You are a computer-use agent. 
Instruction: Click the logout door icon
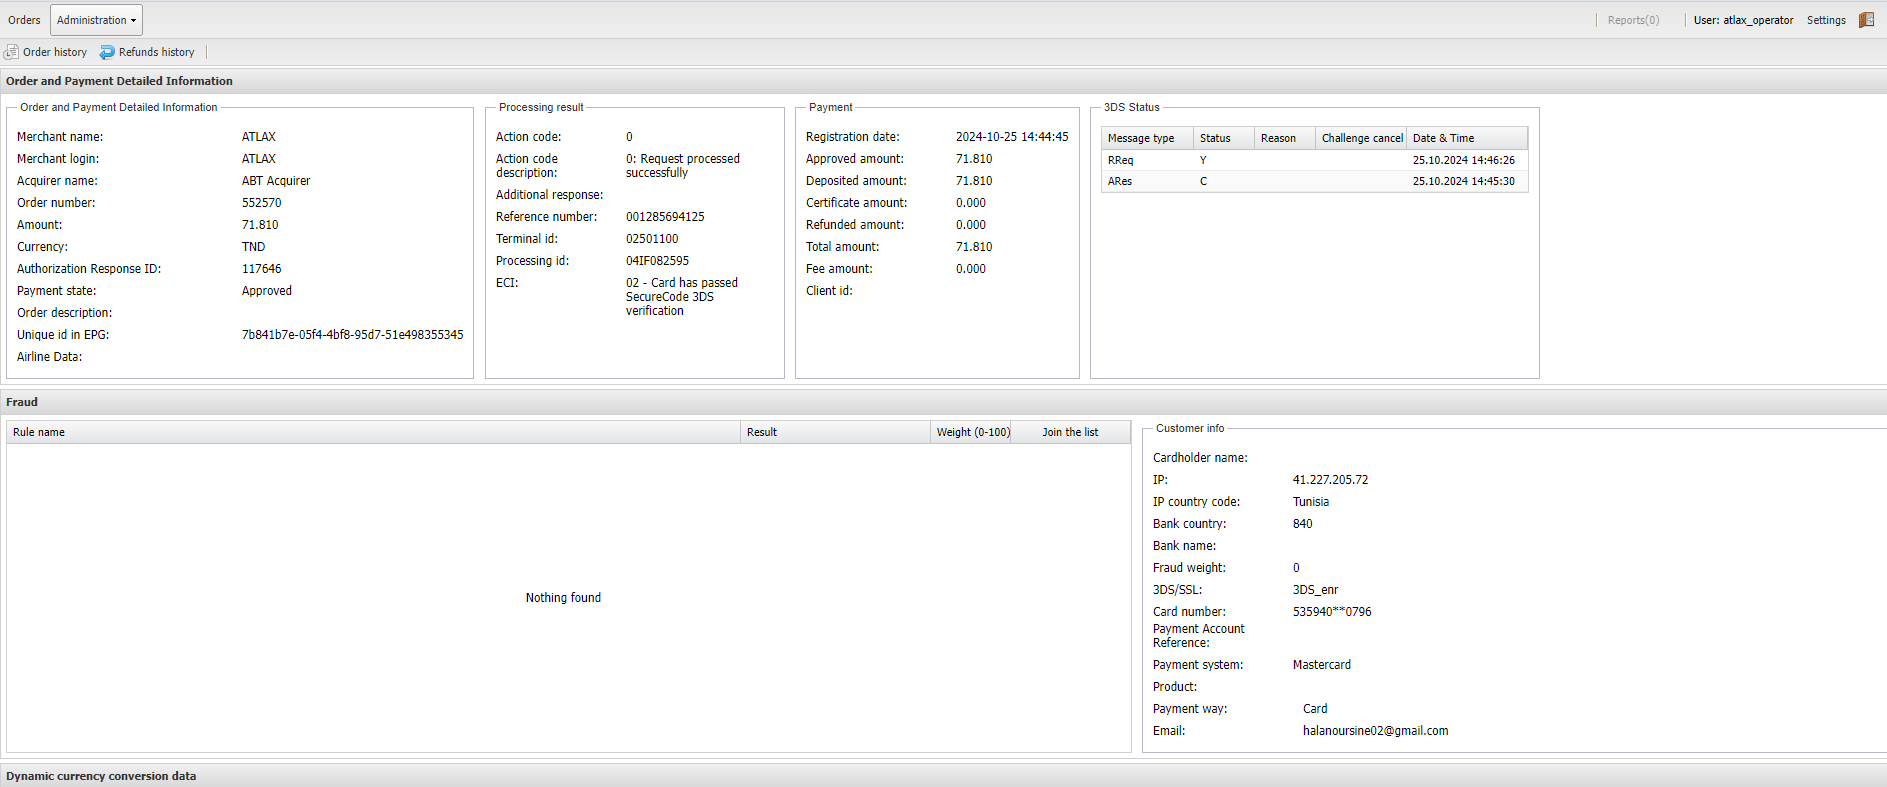coord(1866,20)
